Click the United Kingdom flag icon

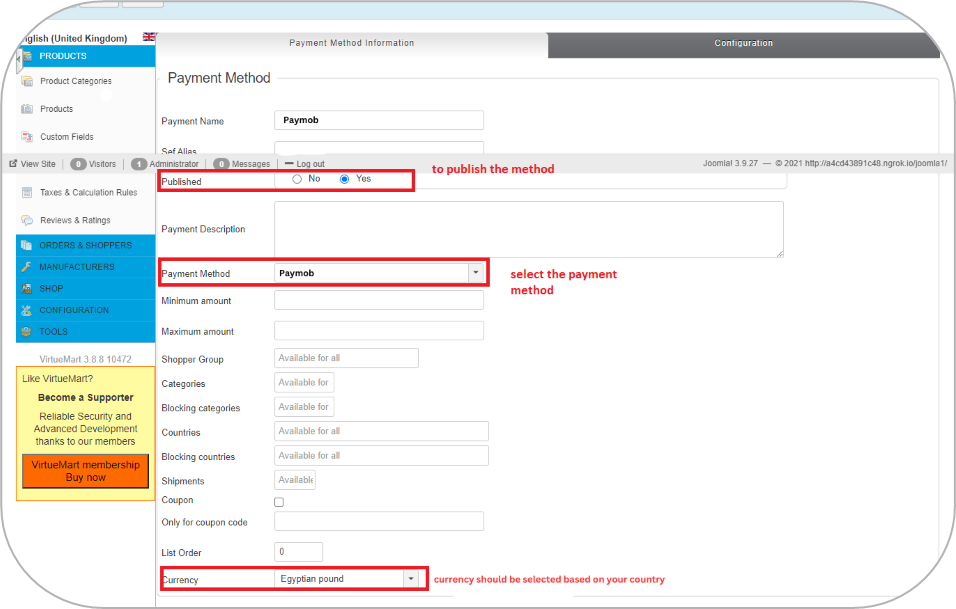tap(149, 37)
